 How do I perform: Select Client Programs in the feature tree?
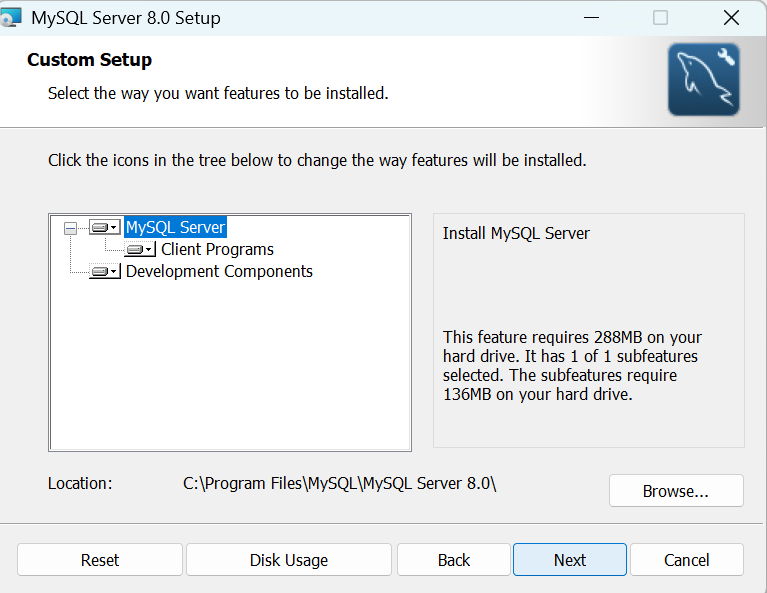217,250
